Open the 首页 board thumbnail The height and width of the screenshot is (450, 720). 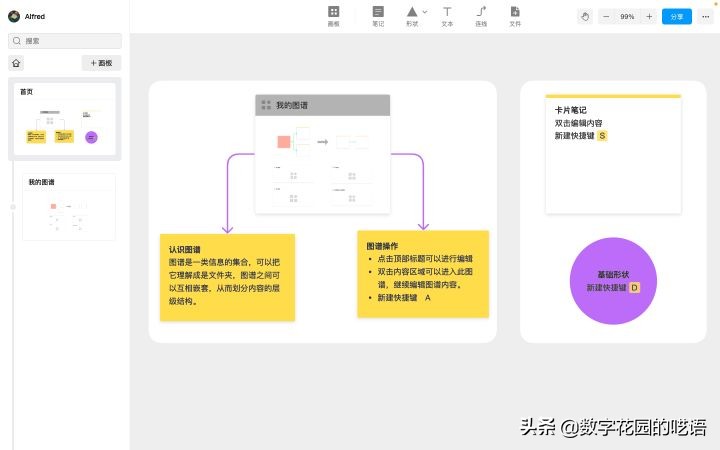click(65, 119)
